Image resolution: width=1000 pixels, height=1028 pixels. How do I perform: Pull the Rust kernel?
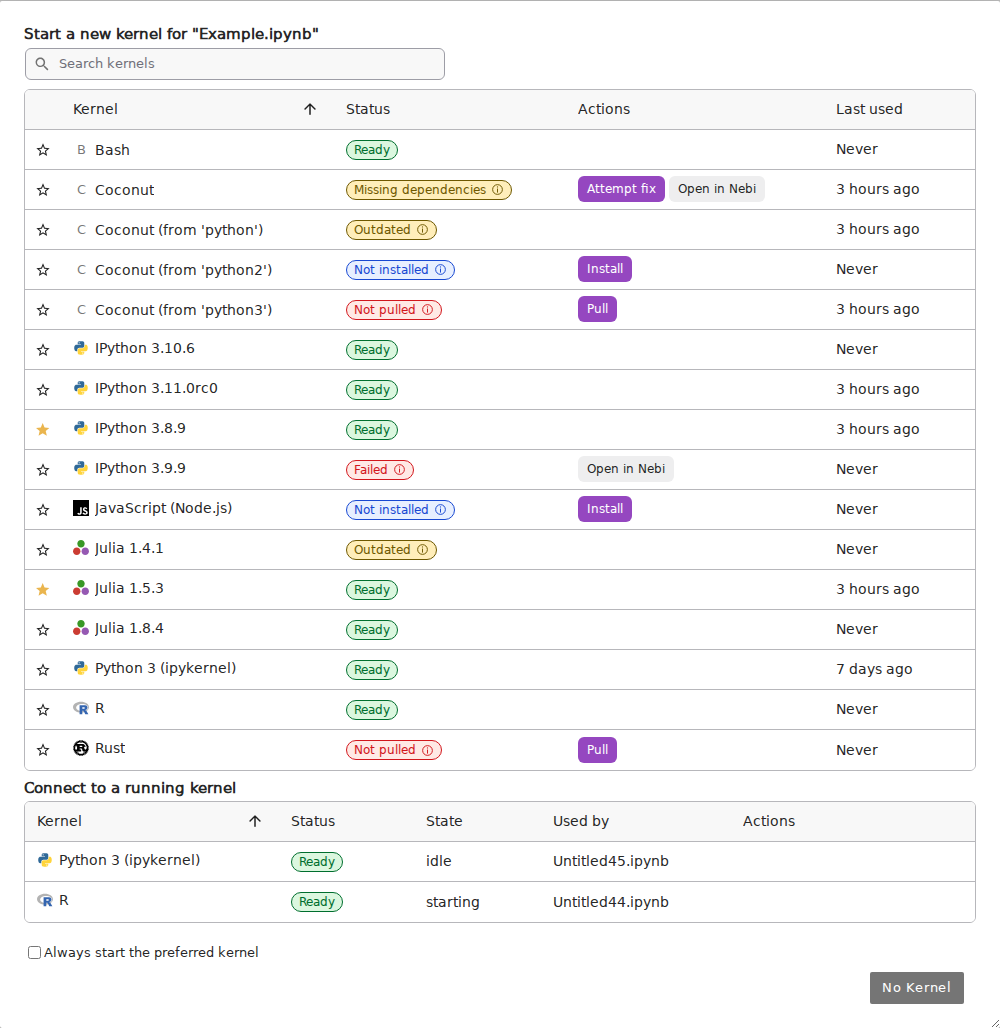[597, 750]
